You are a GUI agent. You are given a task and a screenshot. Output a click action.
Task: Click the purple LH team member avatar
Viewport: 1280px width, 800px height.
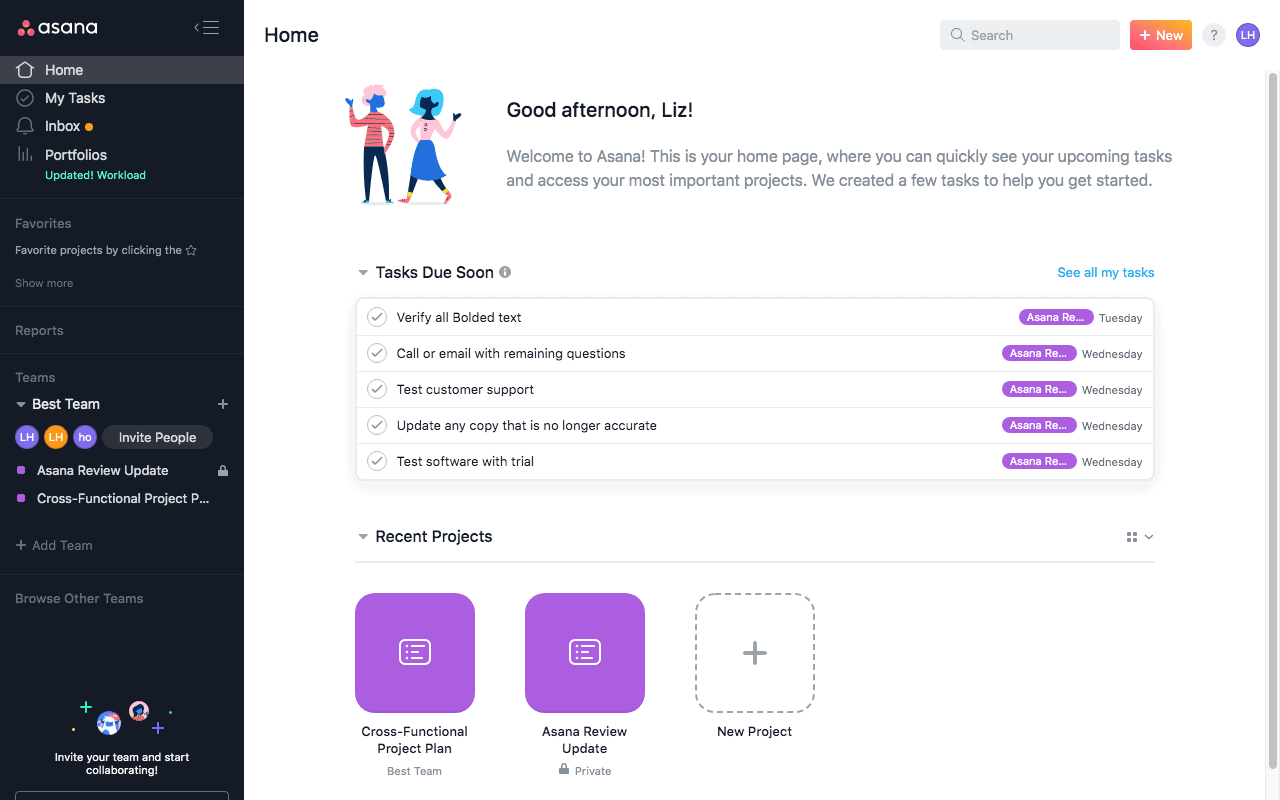(x=27, y=437)
